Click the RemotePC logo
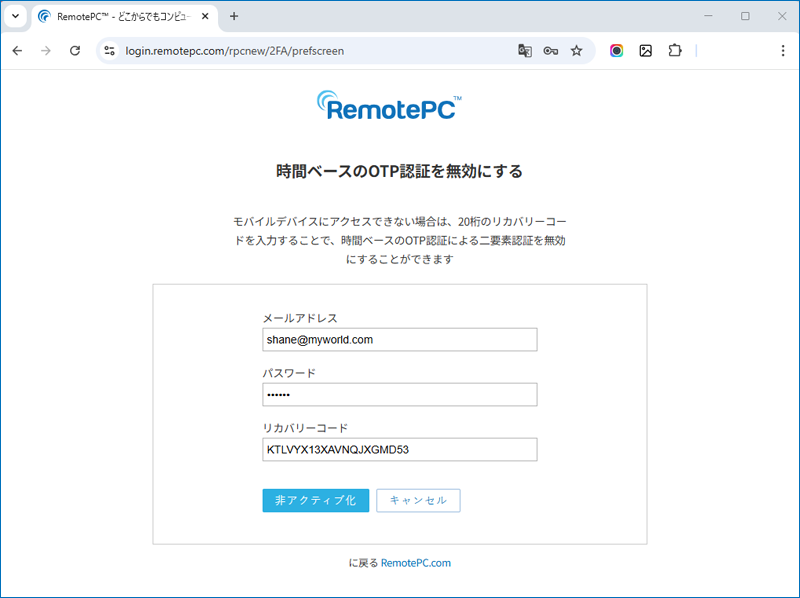This screenshot has height=598, width=800. coord(389,106)
